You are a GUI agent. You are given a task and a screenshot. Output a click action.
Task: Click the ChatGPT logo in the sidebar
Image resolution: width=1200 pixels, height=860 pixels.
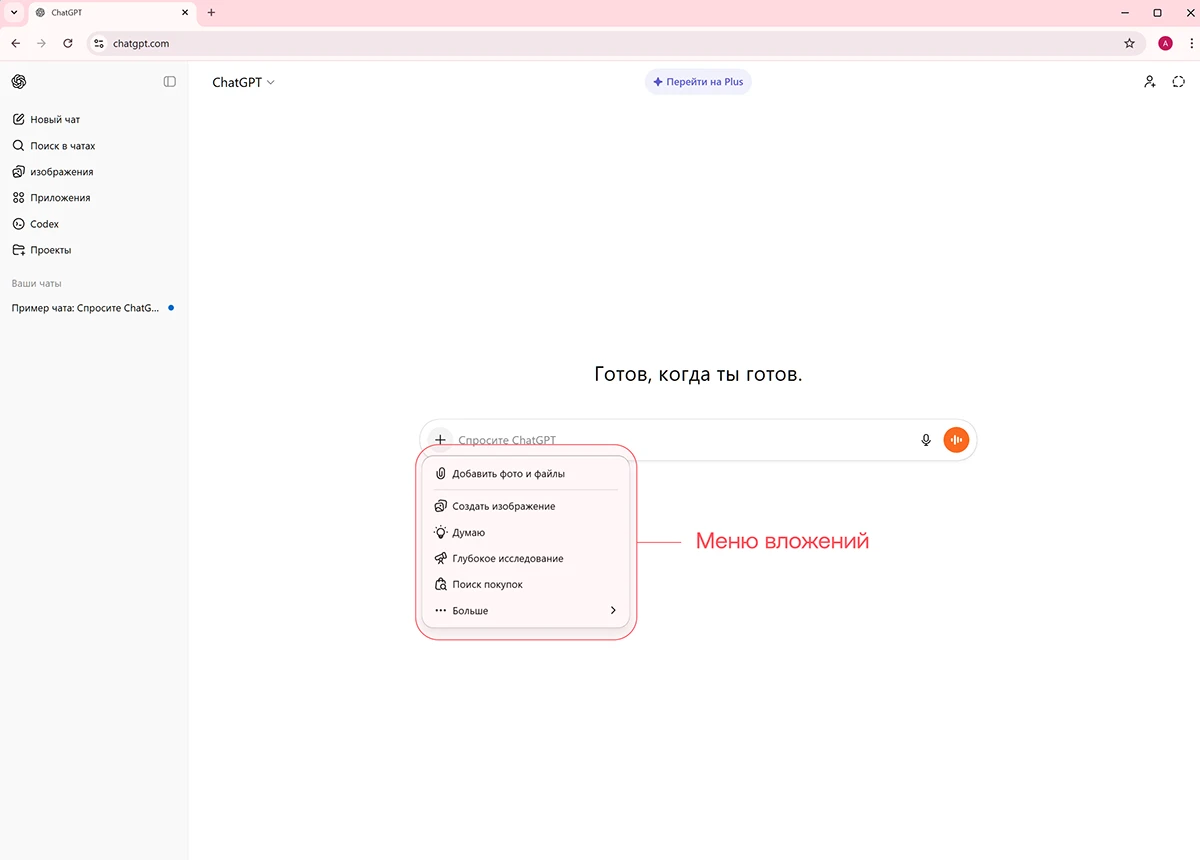19,82
